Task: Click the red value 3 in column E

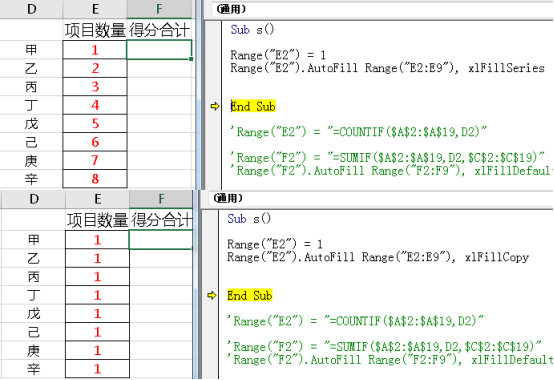Action: [x=95, y=87]
